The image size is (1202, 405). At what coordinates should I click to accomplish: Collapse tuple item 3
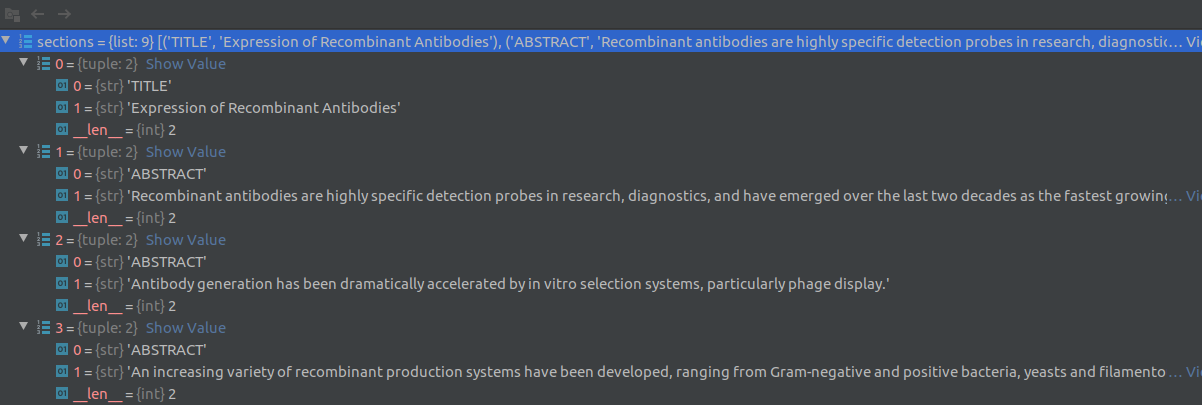click(x=25, y=328)
